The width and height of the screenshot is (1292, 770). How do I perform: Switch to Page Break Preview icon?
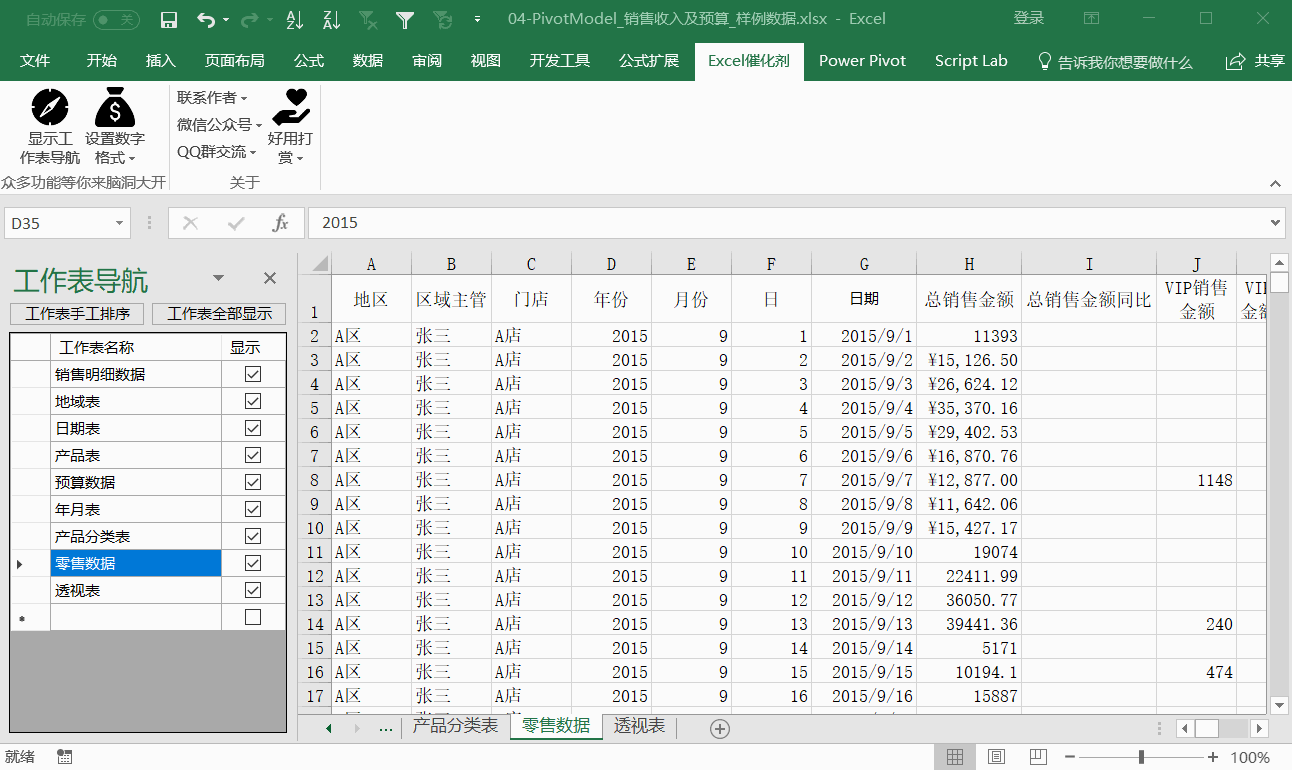(x=1038, y=757)
